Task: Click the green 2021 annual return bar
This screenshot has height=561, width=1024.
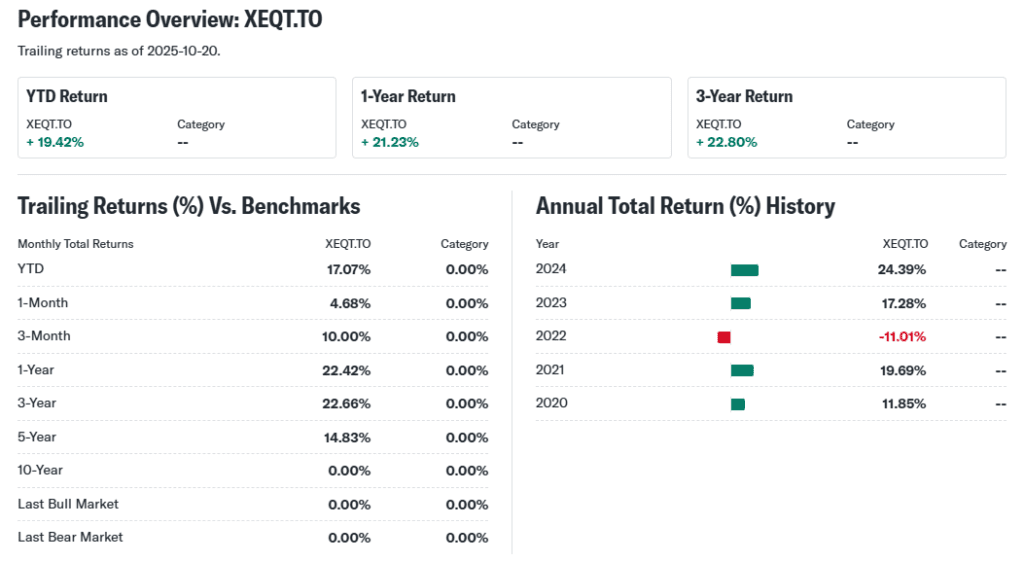Action: (x=742, y=370)
